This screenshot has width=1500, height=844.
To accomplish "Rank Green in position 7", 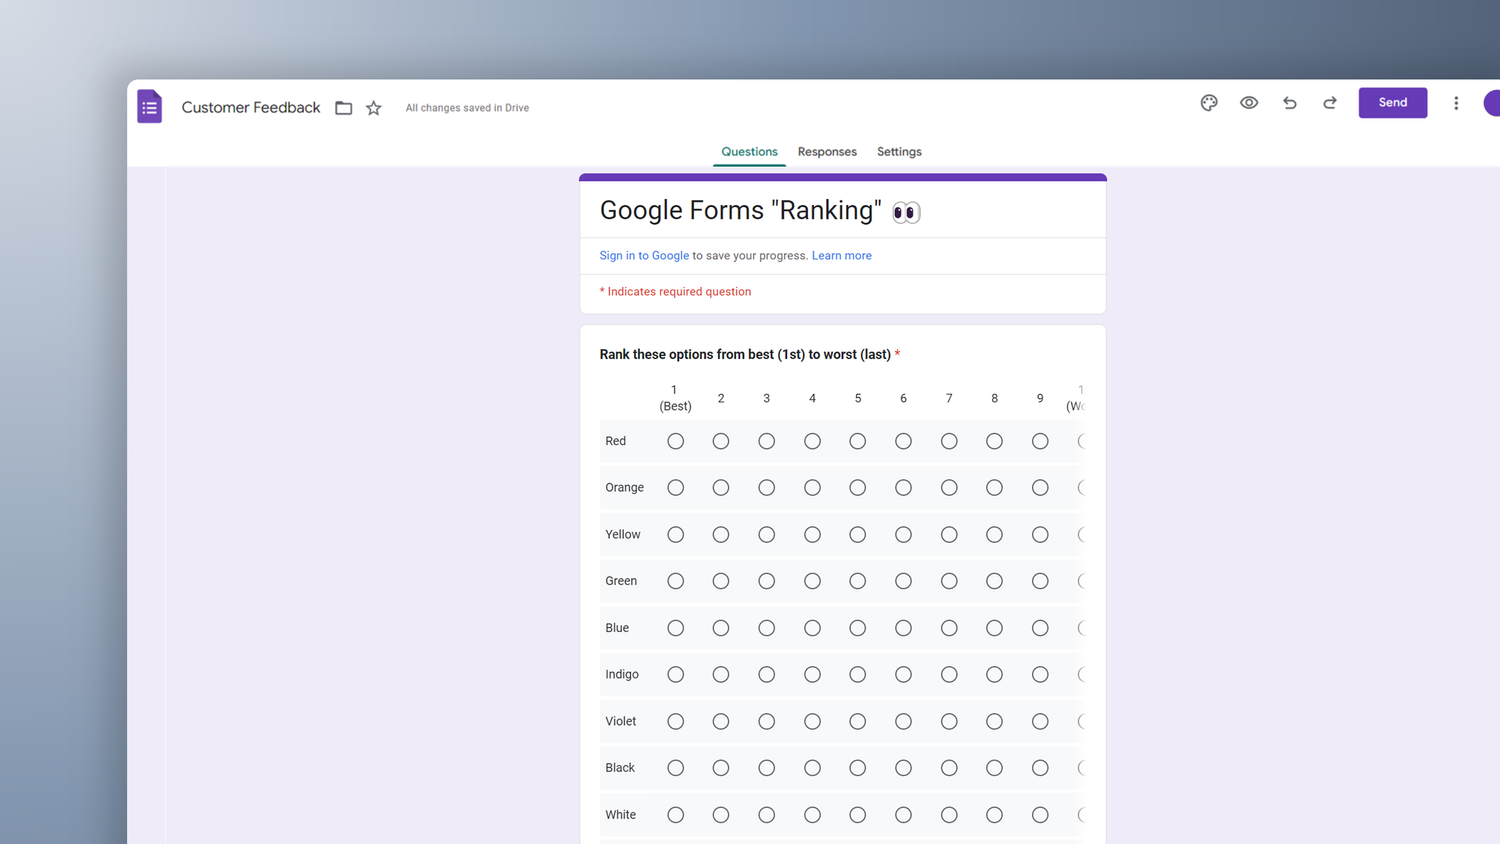I will [x=948, y=580].
